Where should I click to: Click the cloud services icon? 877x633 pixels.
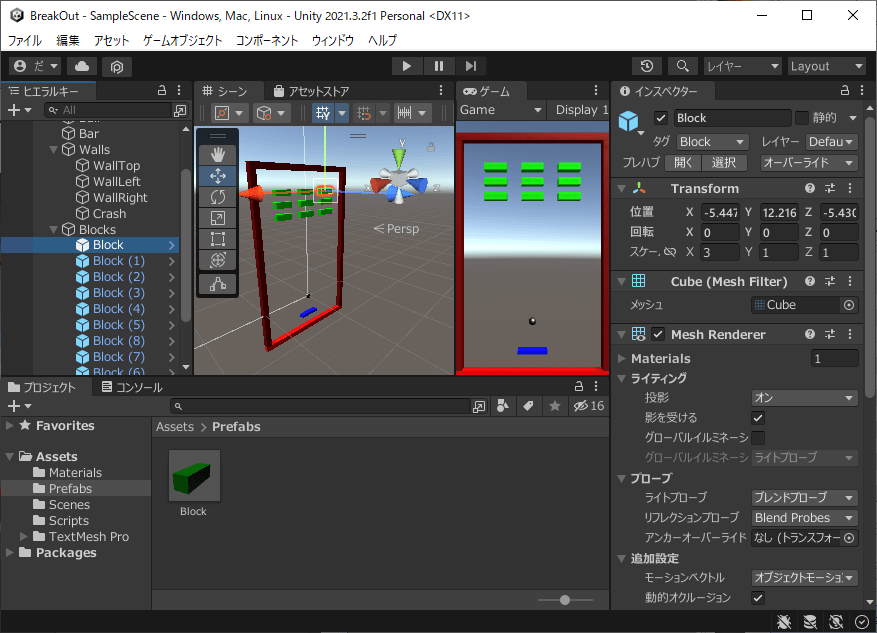pos(82,66)
